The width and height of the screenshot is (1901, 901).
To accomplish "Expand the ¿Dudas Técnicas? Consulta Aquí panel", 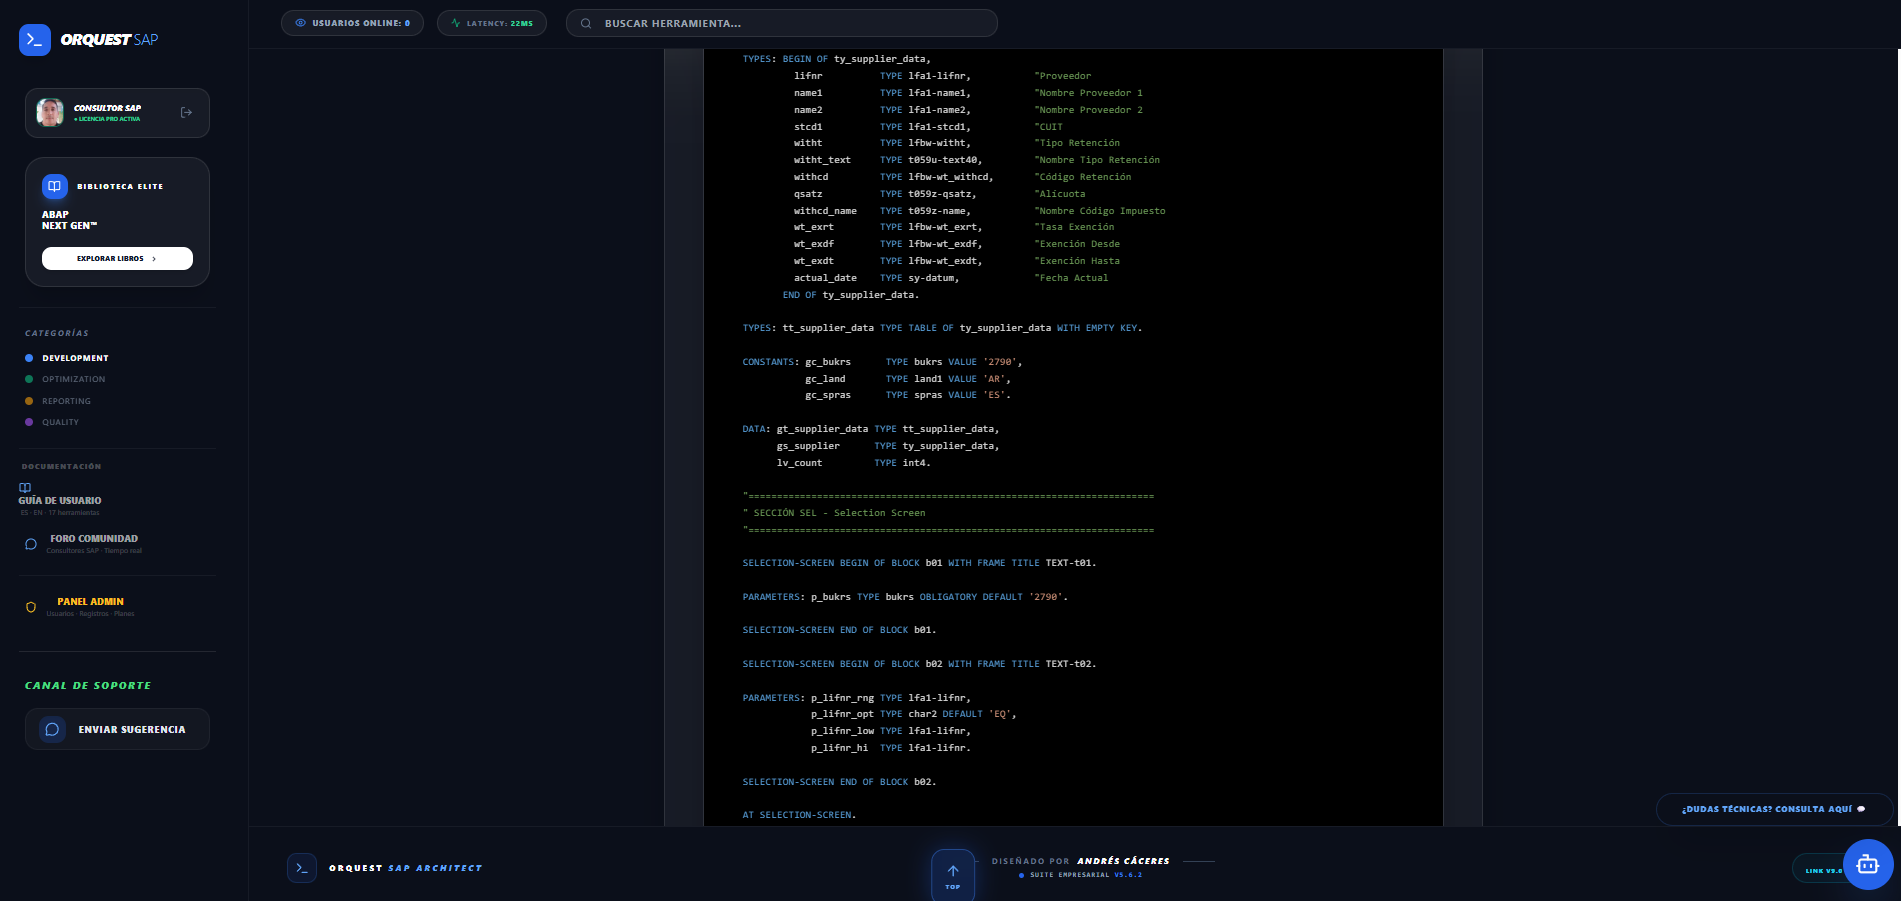I will [x=1773, y=809].
